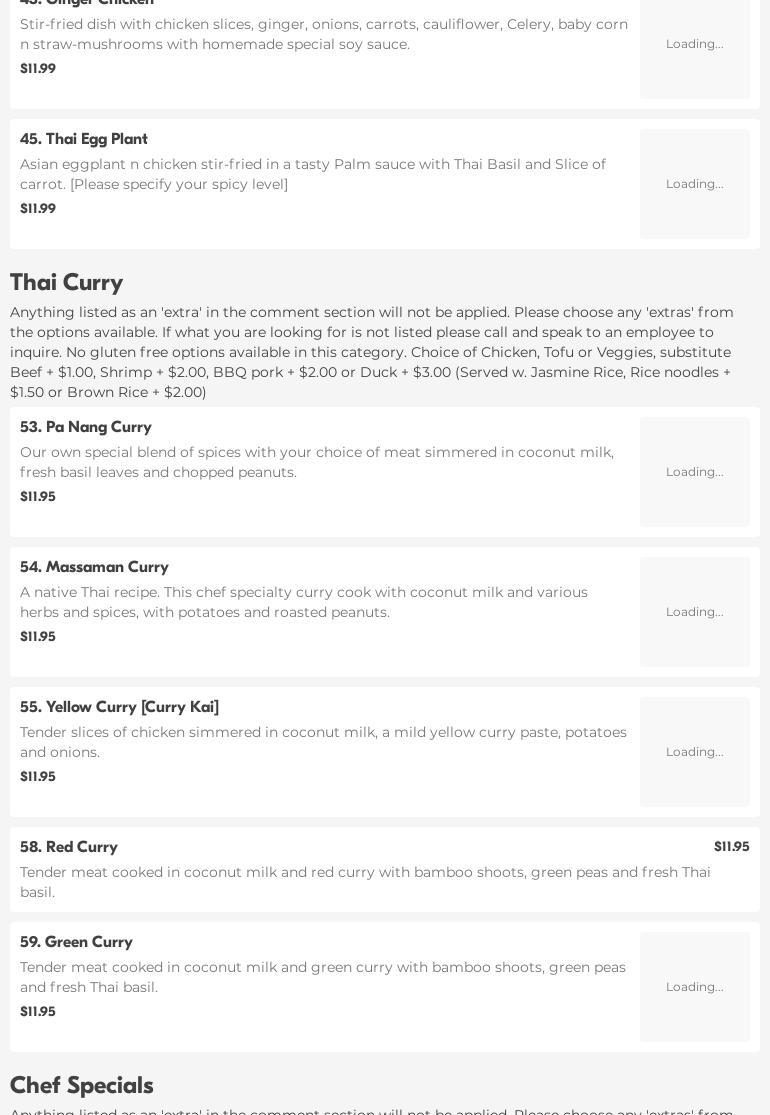Open the 59. Green Curry item title
Image resolution: width=770 pixels, height=1115 pixels.
pos(76,942)
